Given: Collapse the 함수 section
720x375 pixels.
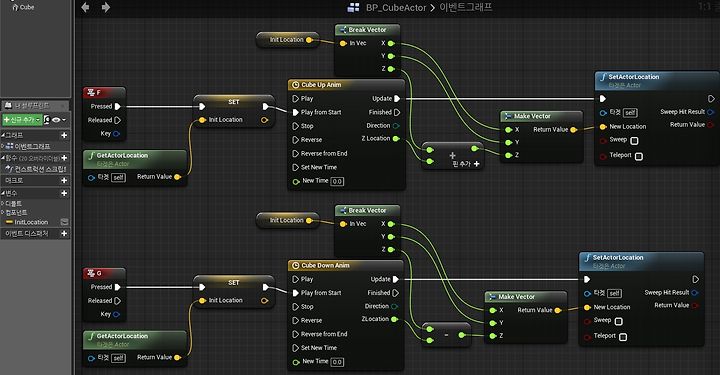Looking at the screenshot, I should click(x=3, y=158).
